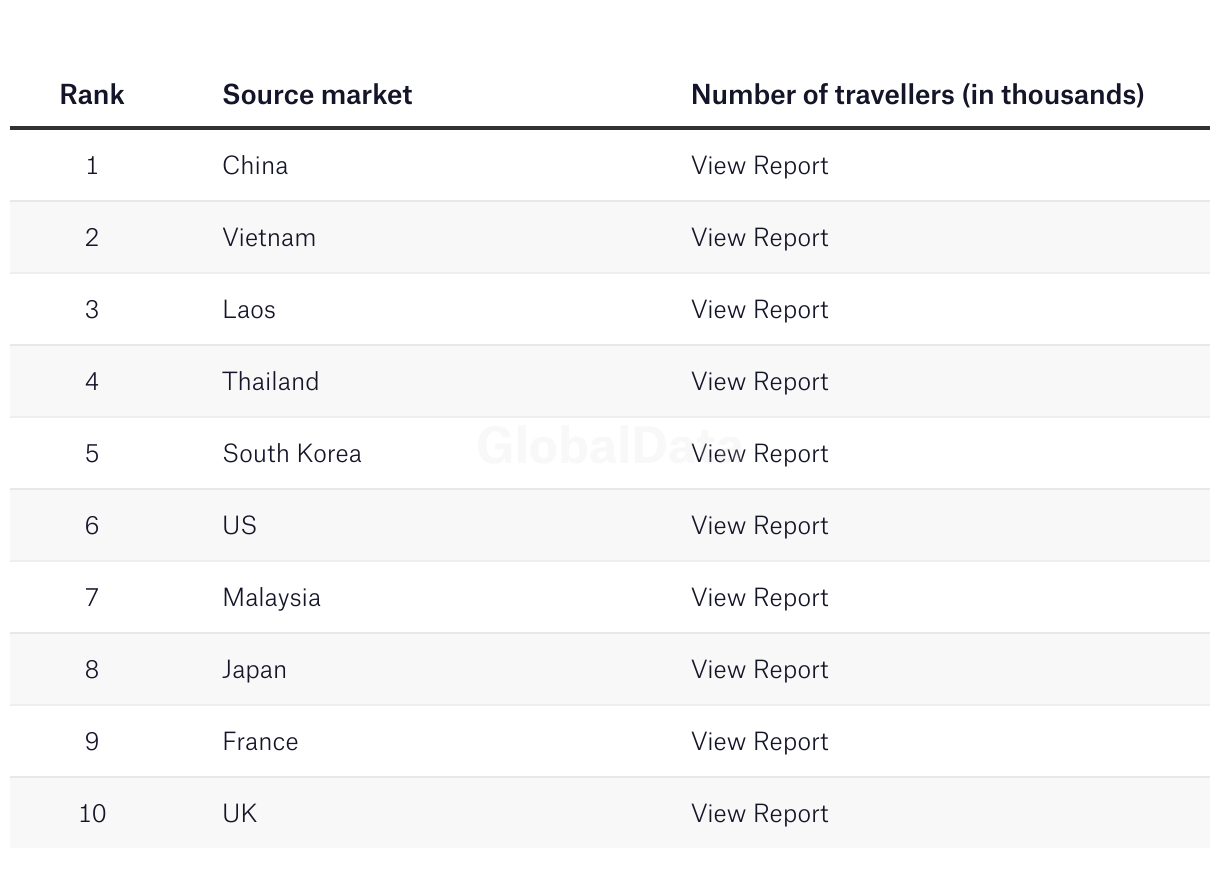
Task: Open the UK View Report link
Action: coord(759,814)
